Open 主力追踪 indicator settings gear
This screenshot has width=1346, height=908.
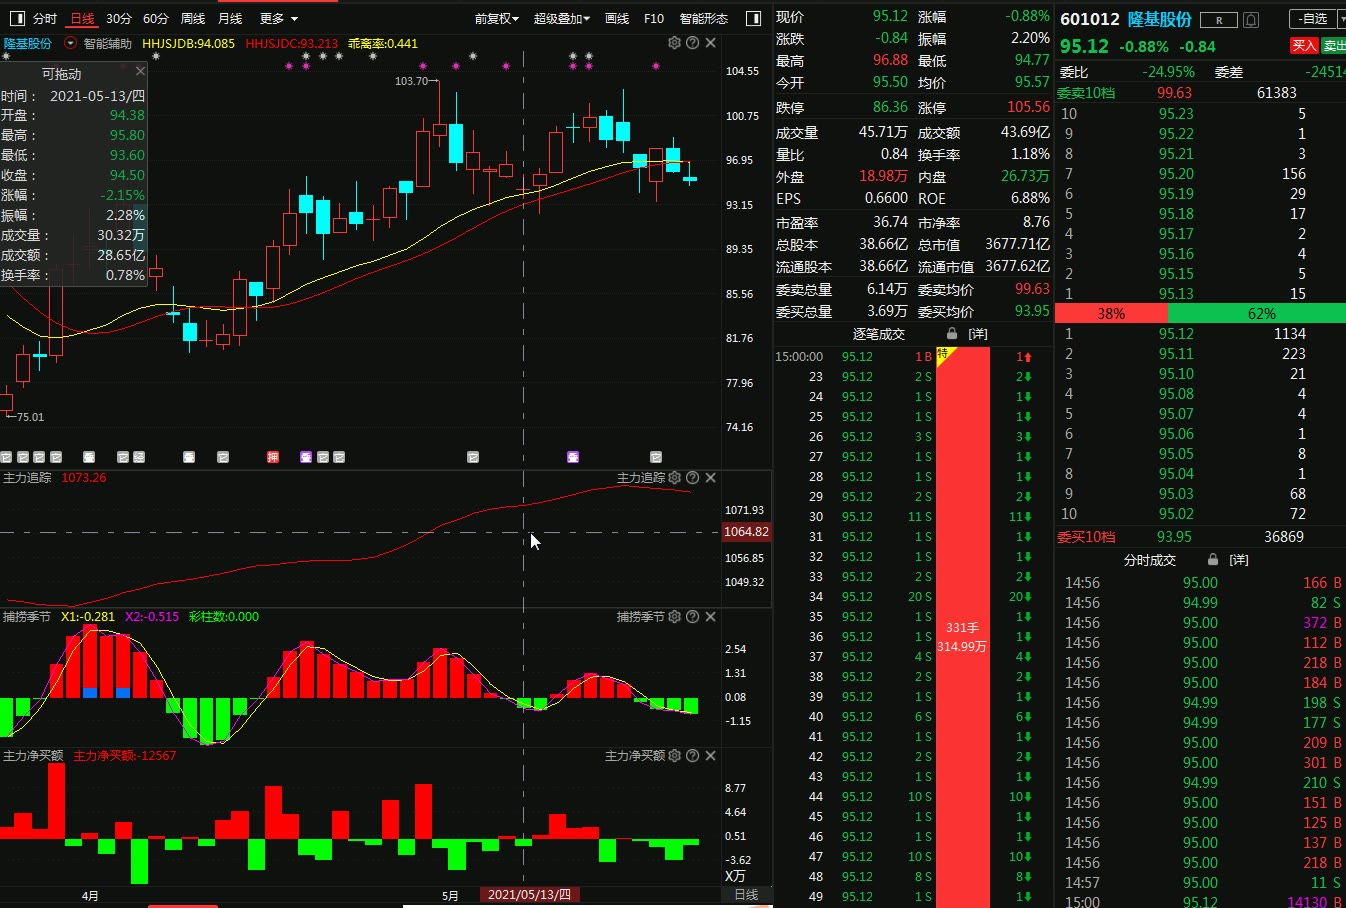coord(674,478)
